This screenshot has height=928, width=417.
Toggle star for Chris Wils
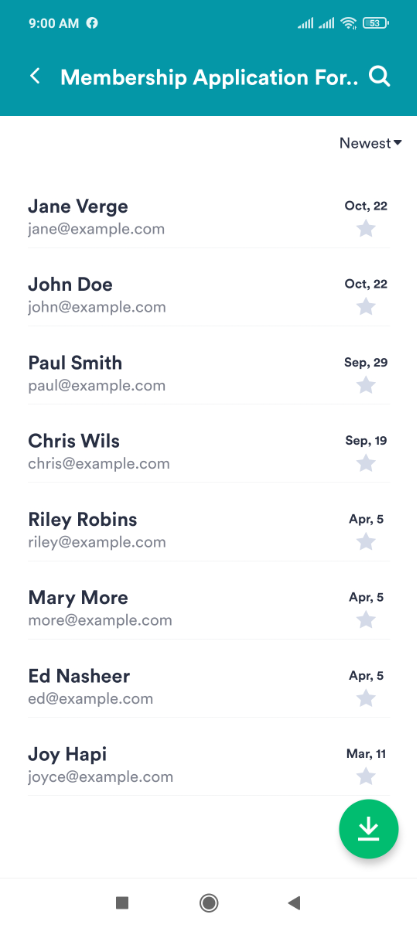[x=366, y=463]
